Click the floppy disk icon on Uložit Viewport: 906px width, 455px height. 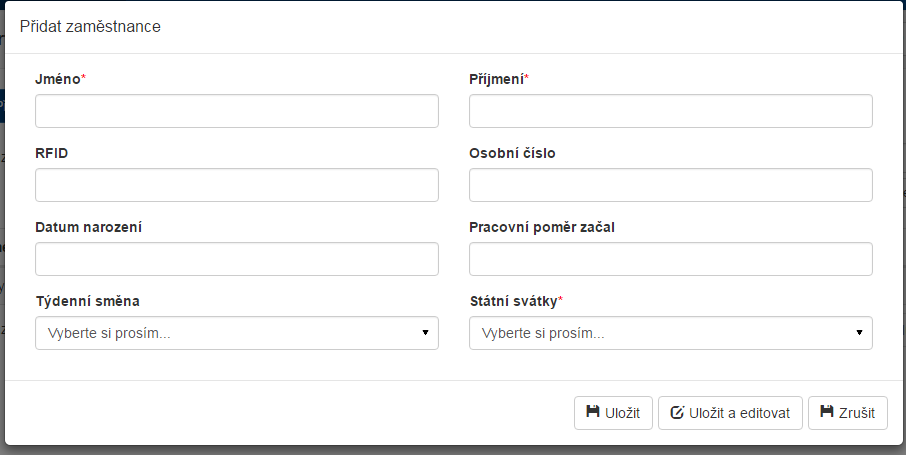click(x=593, y=412)
